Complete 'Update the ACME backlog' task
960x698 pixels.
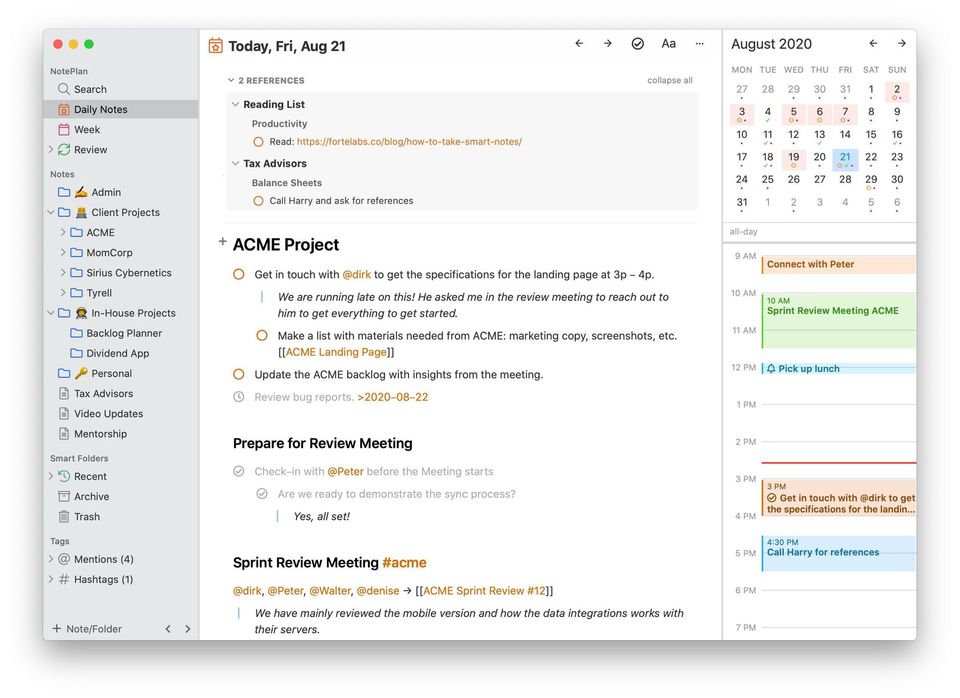pyautogui.click(x=239, y=375)
